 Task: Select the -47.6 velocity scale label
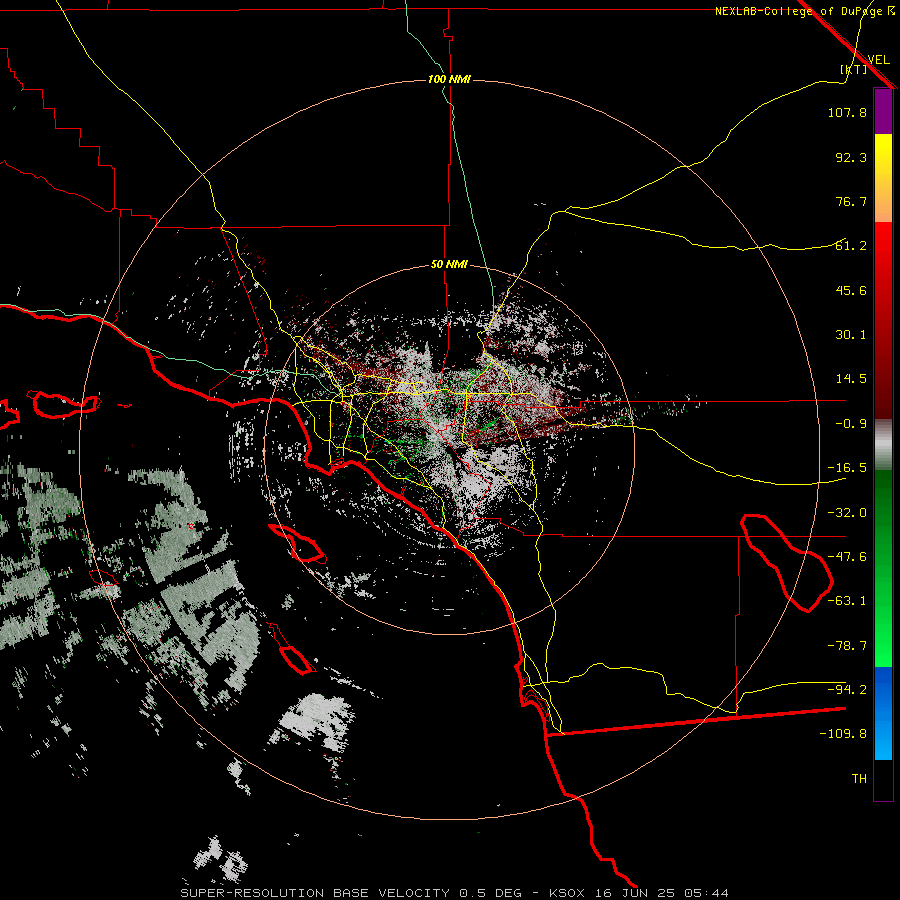[847, 557]
